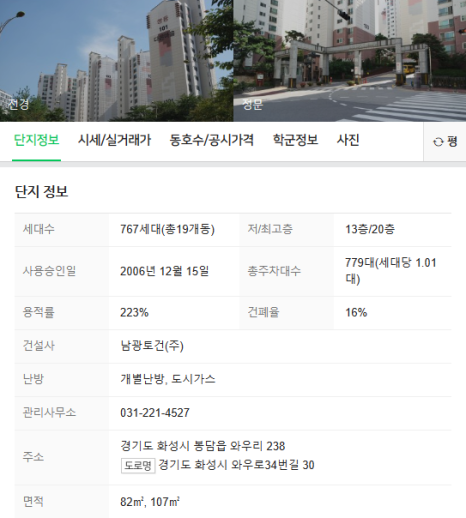466x518 pixels.
Task: Click road address 경기도 화성시 와우로34번길 30
Action: [236, 465]
